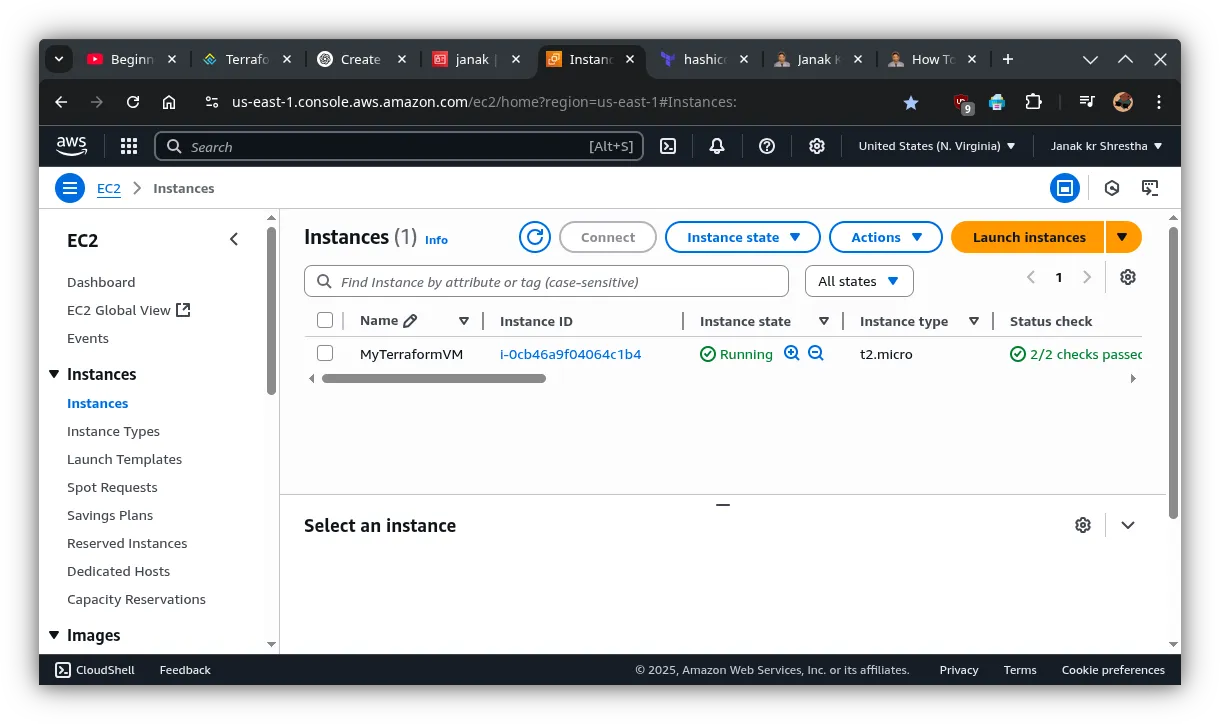1220x724 pixels.
Task: Select the MyTerraformVM instance checkbox
Action: pos(325,353)
